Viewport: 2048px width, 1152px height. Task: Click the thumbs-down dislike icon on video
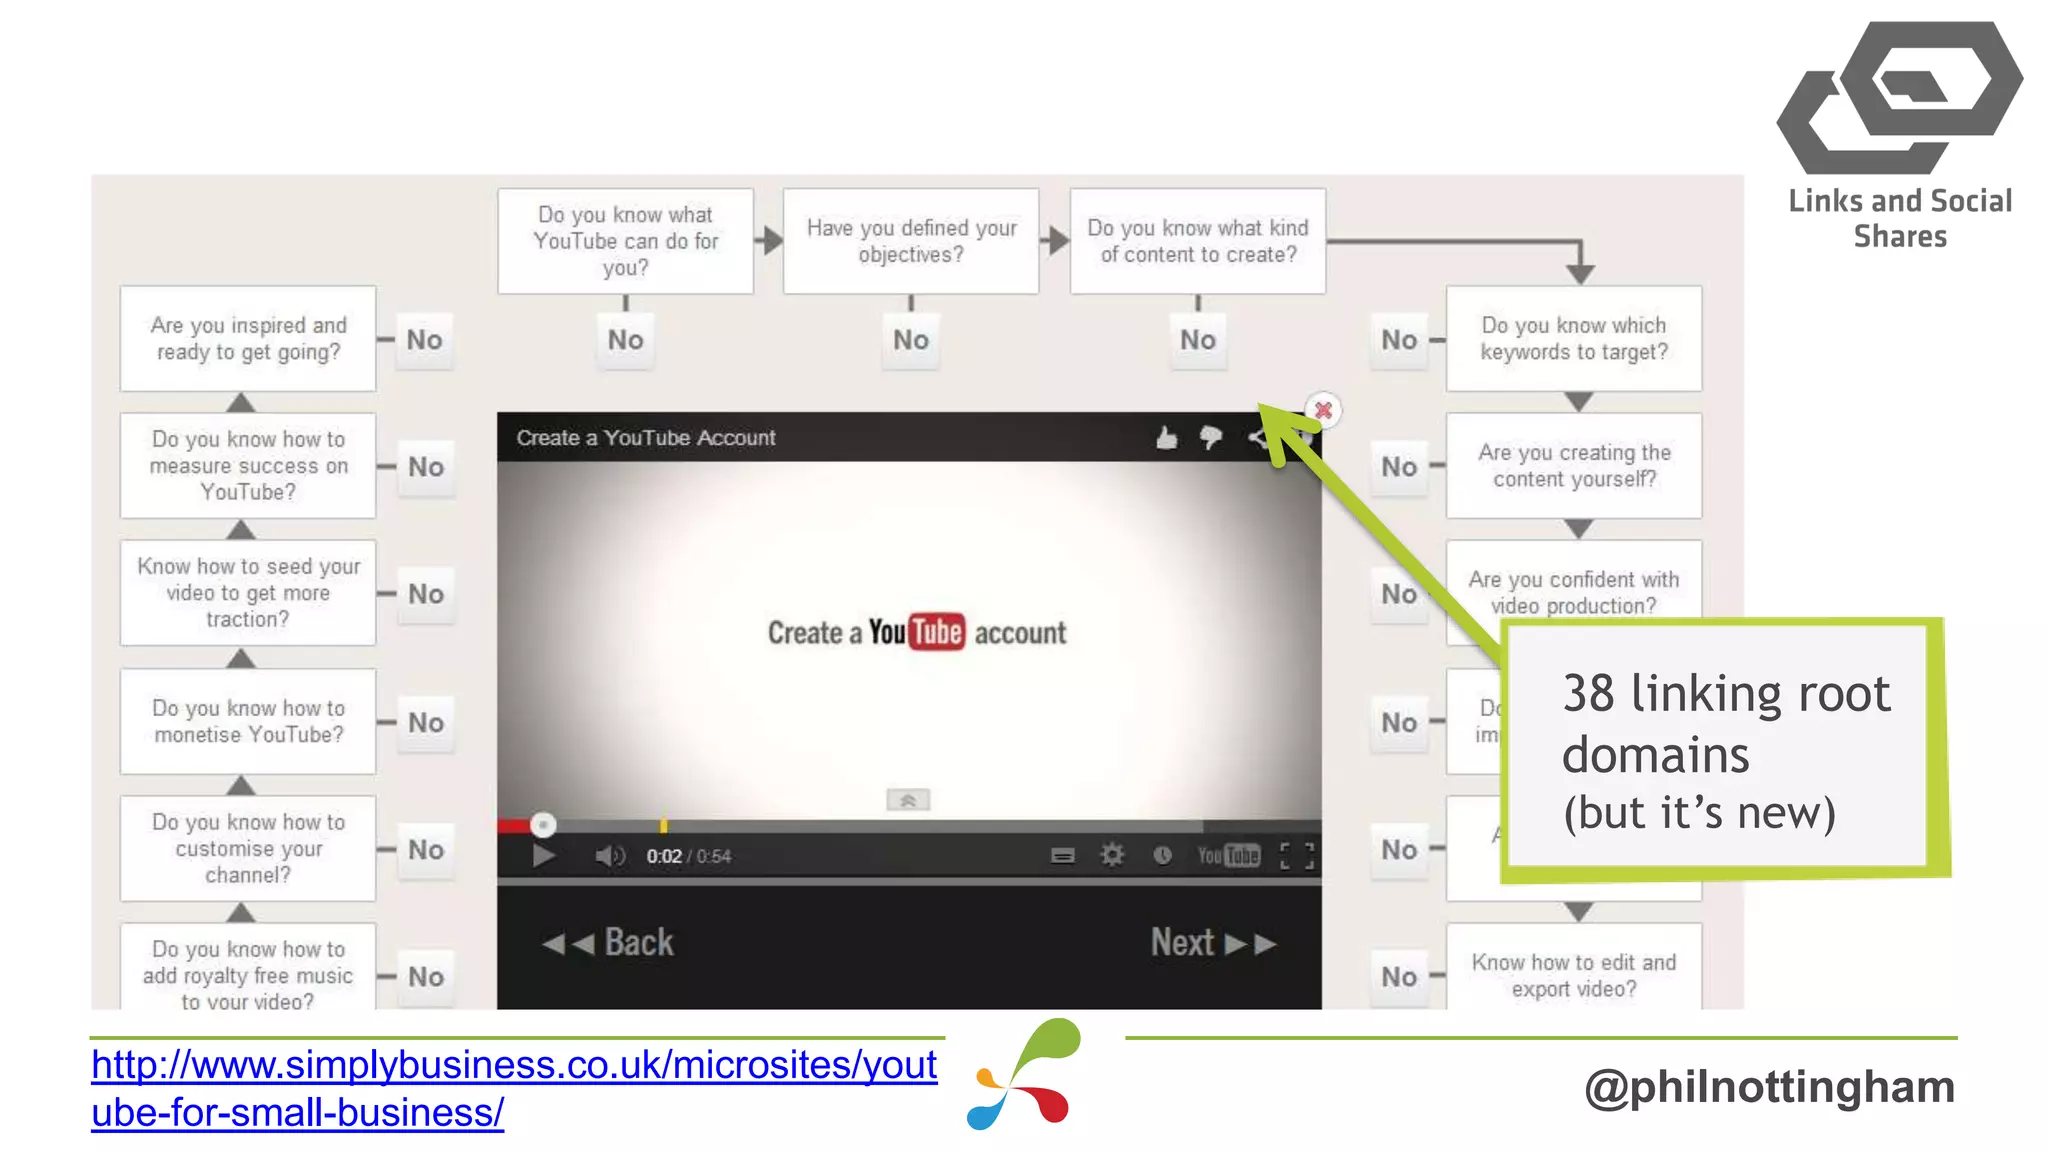tap(1211, 438)
